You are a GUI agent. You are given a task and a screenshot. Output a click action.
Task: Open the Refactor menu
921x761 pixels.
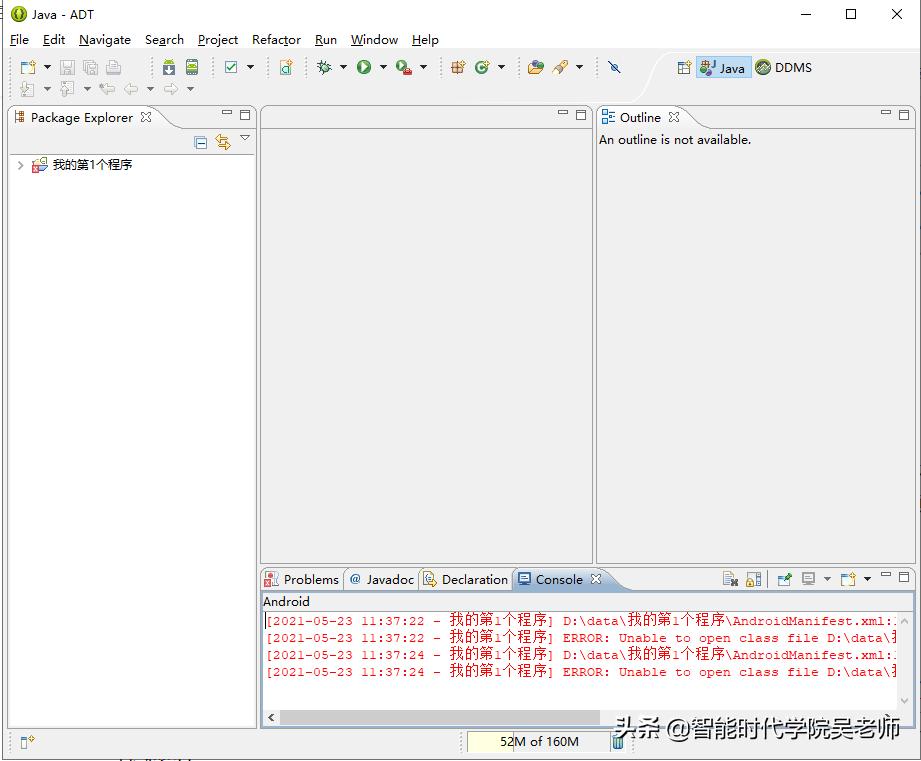[276, 40]
